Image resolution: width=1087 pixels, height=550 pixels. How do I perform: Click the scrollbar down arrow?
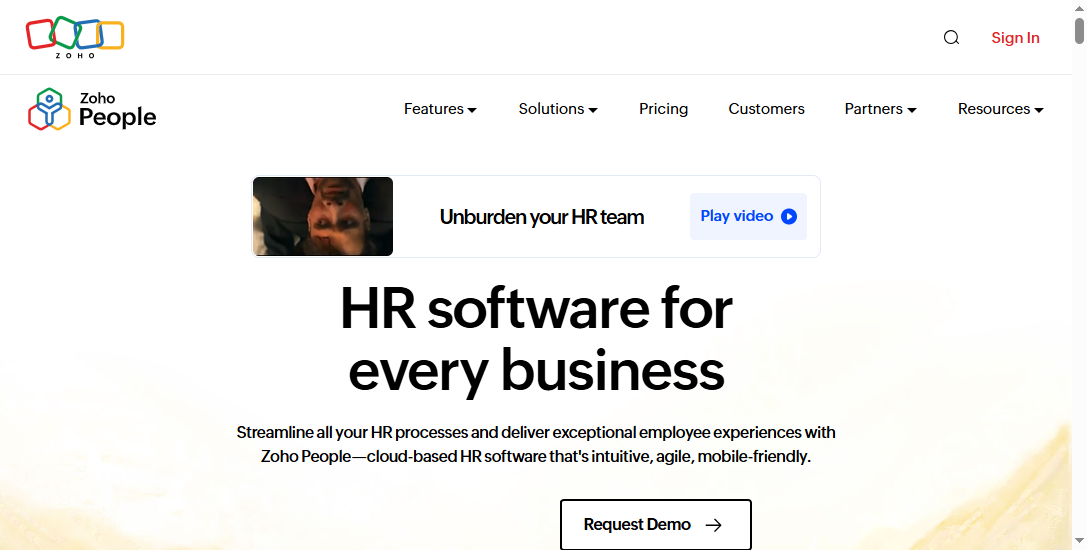pos(1079,540)
